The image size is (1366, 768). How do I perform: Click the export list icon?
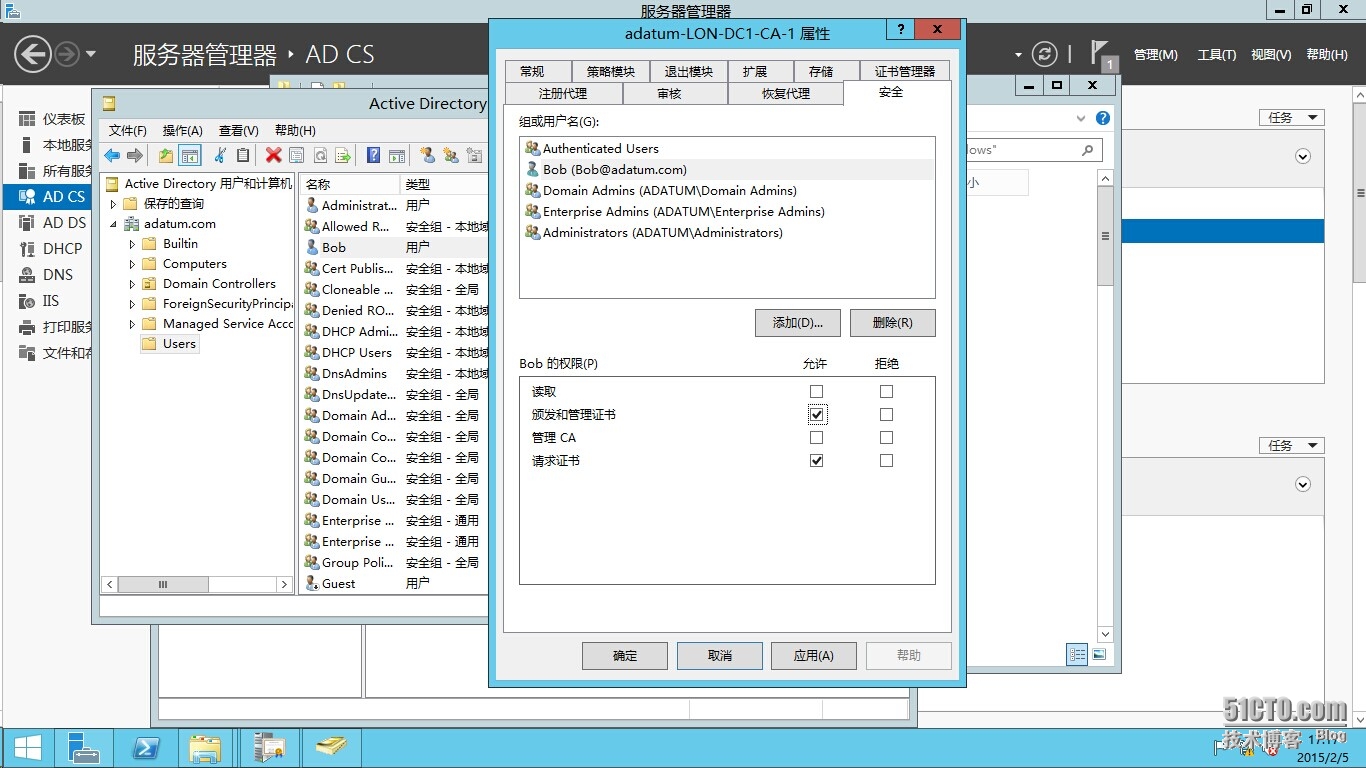click(343, 155)
